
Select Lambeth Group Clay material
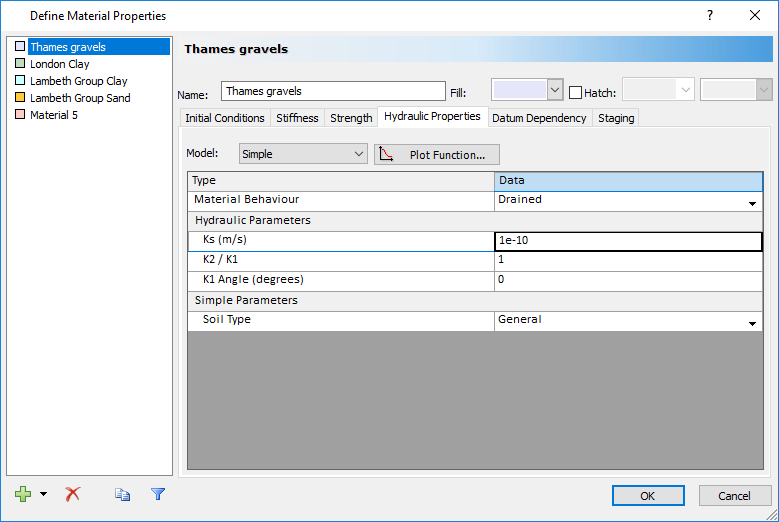[78, 80]
